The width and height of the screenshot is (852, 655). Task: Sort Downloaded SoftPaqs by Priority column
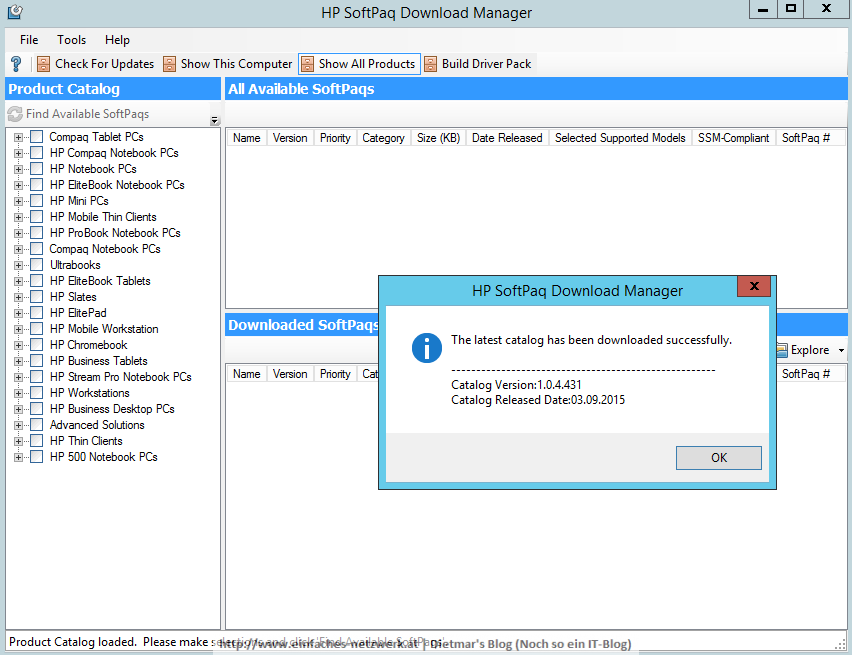[x=335, y=374]
